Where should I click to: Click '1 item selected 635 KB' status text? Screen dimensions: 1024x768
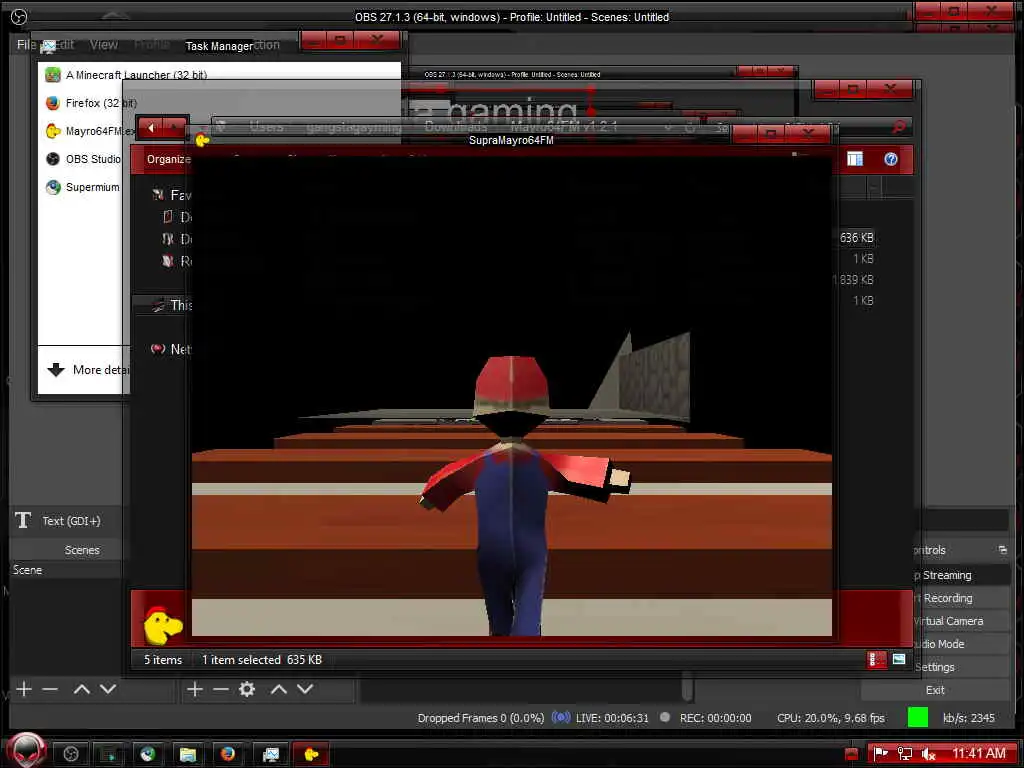pos(262,660)
